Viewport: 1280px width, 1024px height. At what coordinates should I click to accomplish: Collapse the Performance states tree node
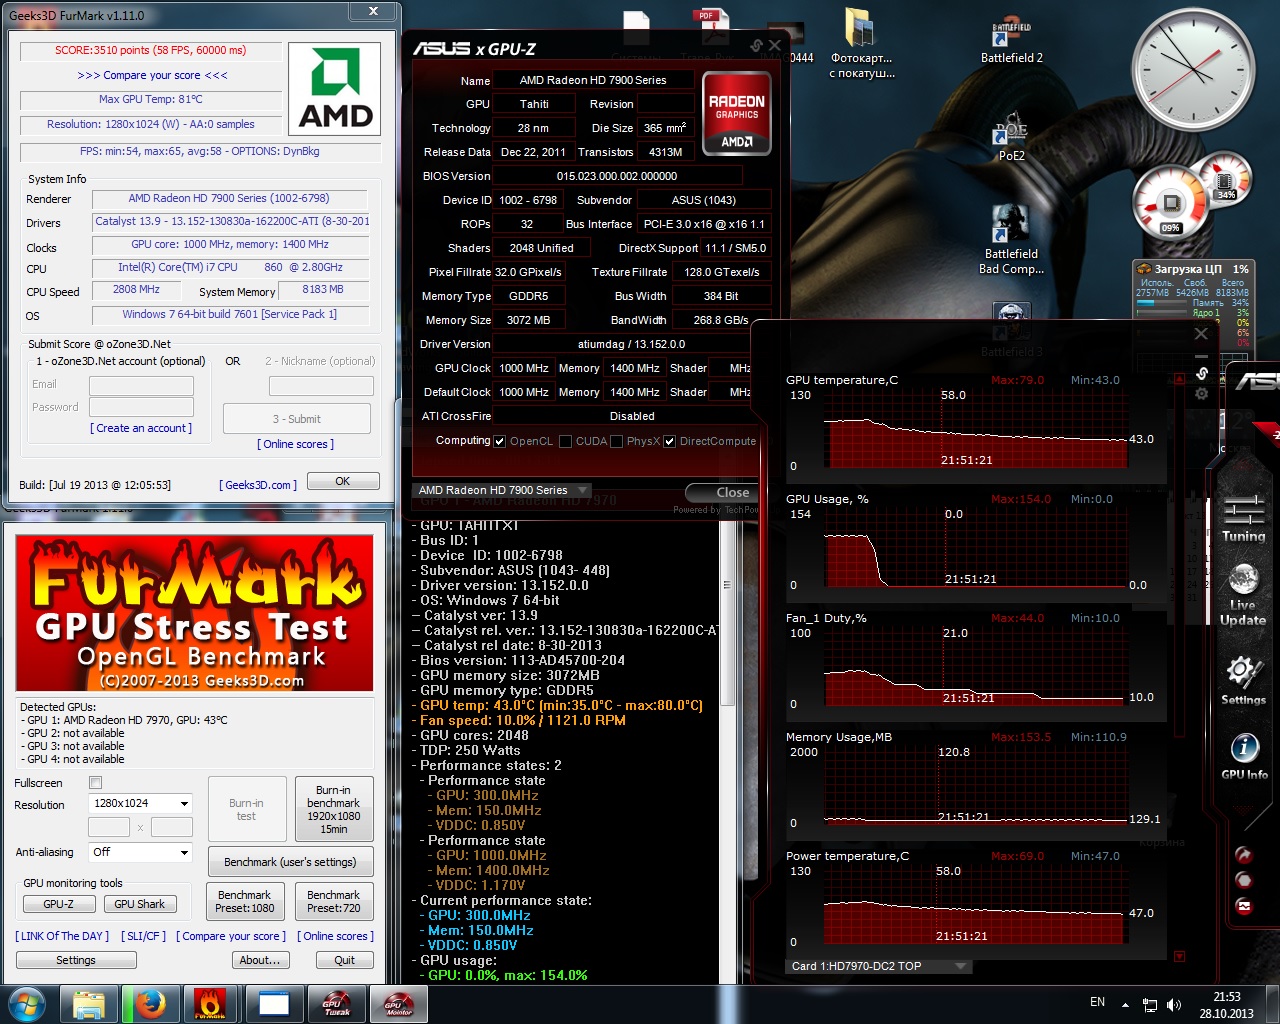415,765
